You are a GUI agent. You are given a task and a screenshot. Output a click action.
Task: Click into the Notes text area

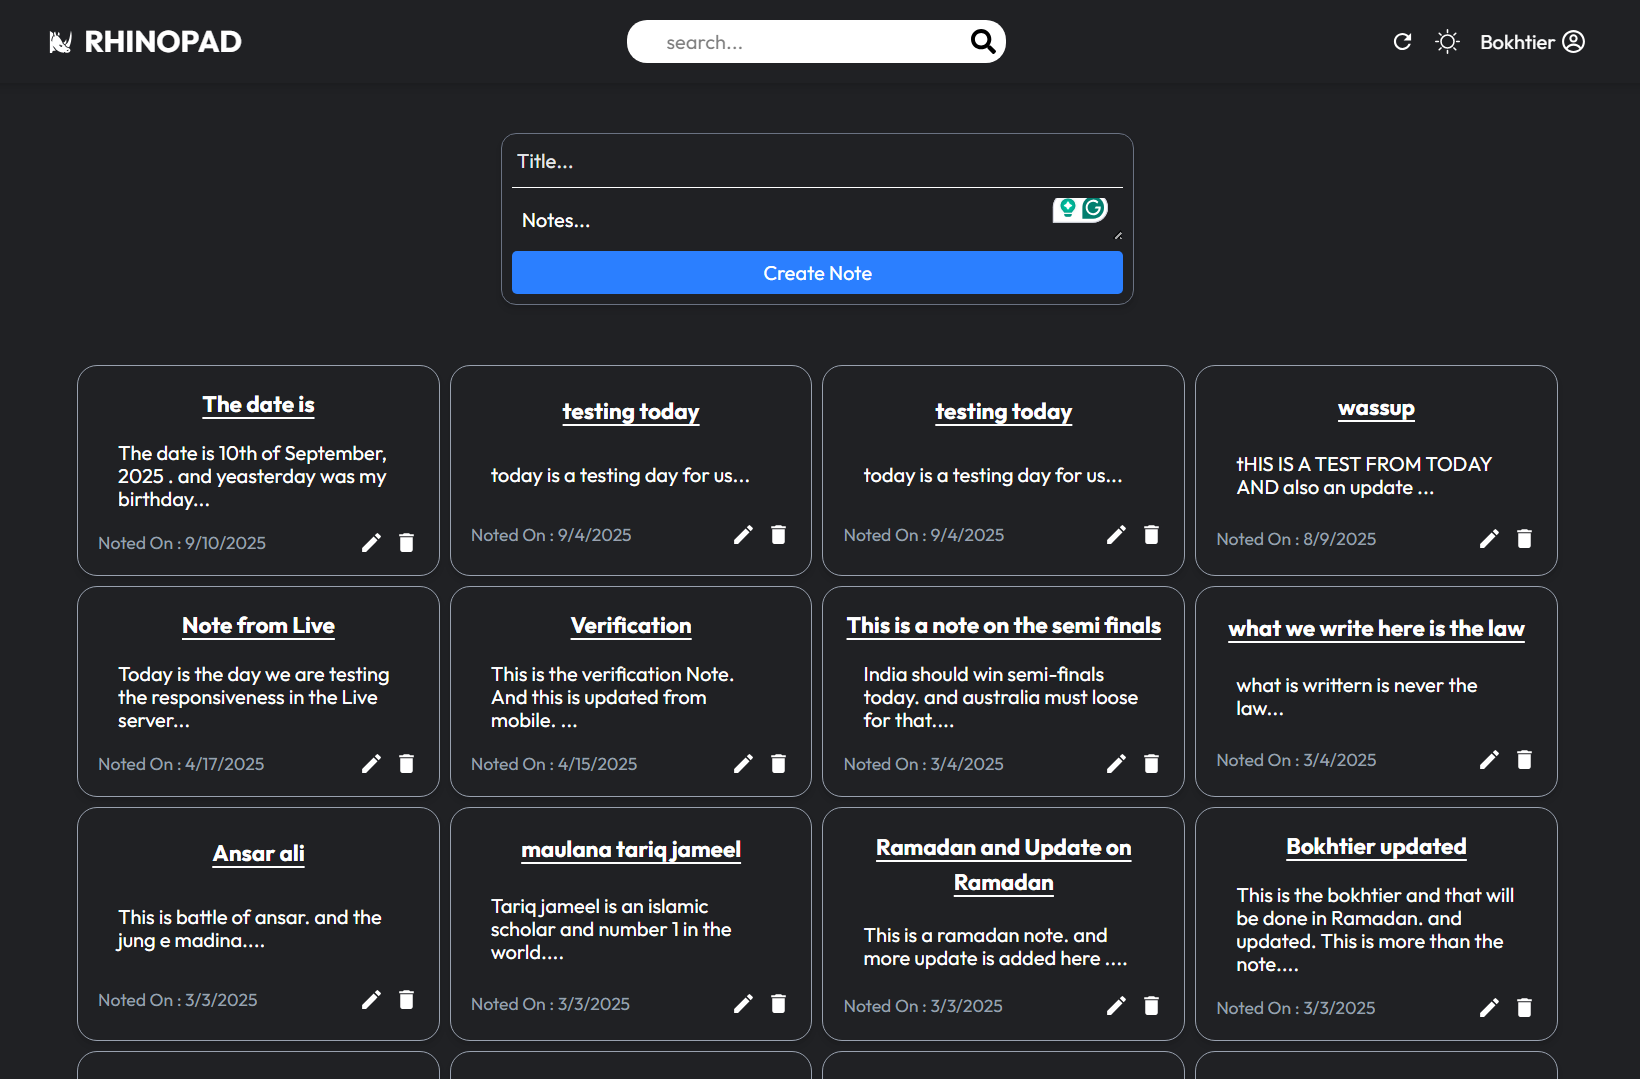(780, 221)
